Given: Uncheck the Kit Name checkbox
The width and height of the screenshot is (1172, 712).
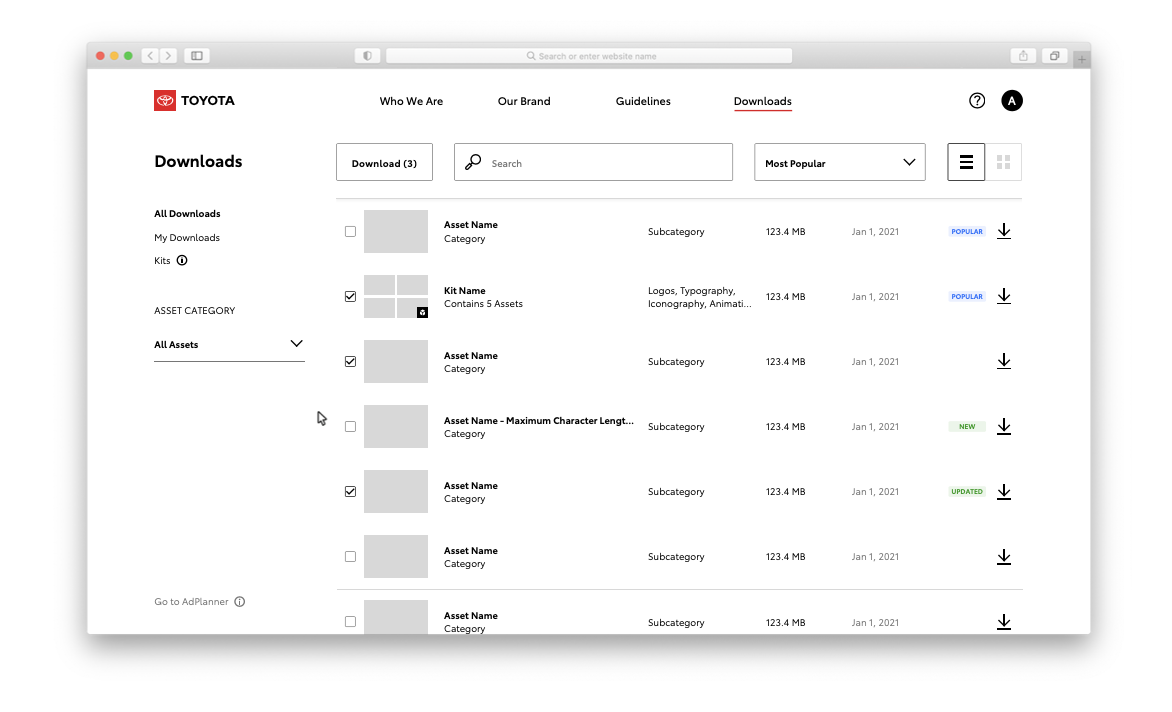Looking at the screenshot, I should pyautogui.click(x=350, y=297).
